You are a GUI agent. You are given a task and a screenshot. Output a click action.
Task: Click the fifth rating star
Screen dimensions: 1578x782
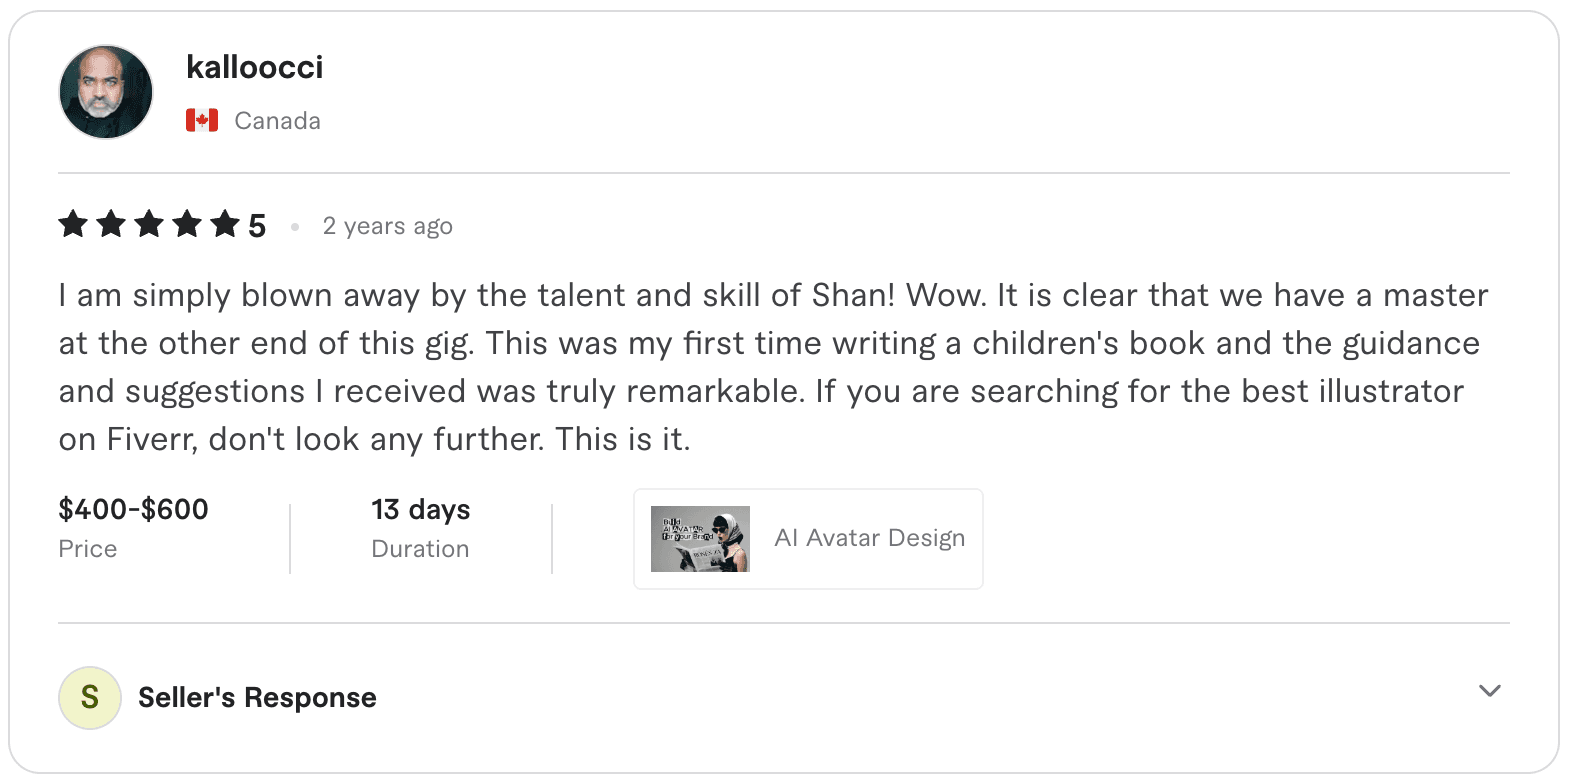point(226,224)
